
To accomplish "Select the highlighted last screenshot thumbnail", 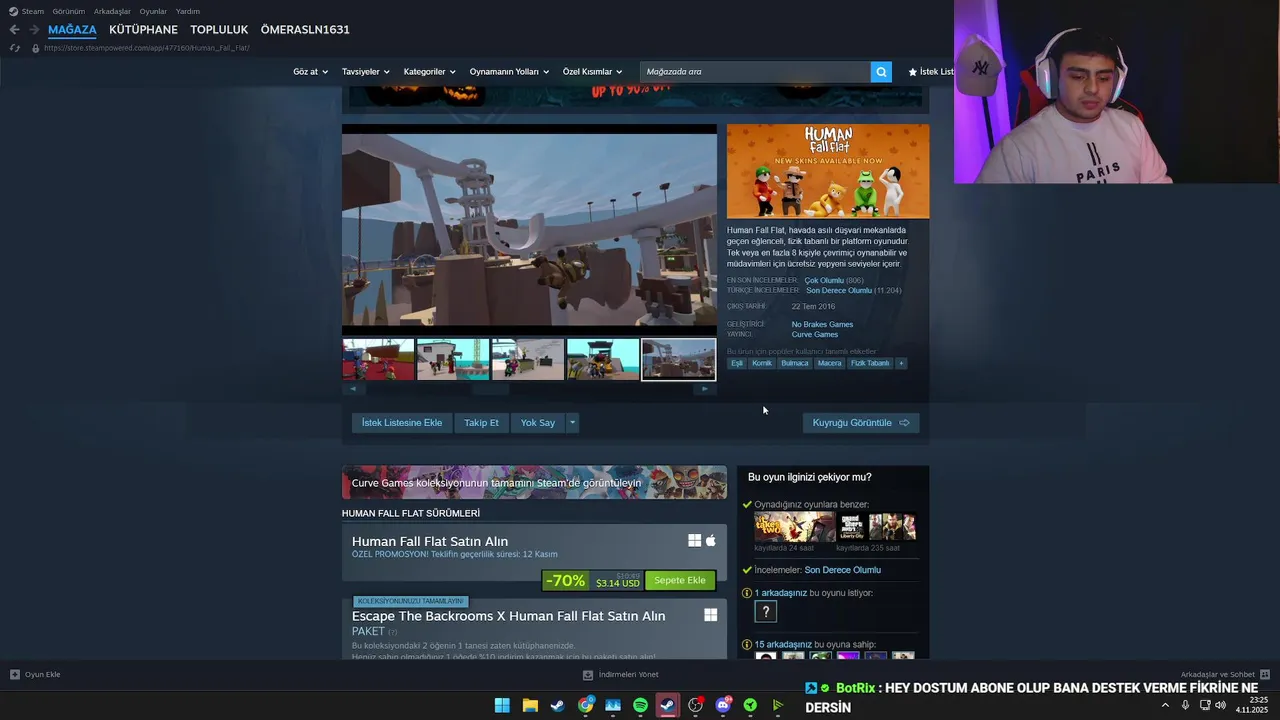I will (x=678, y=359).
